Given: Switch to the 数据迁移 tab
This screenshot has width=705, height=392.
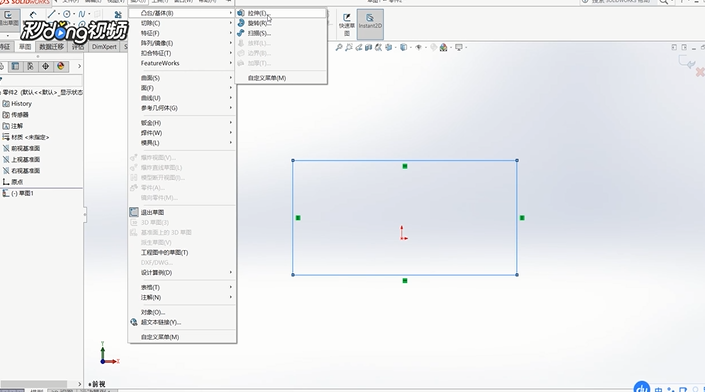Looking at the screenshot, I should pyautogui.click(x=52, y=47).
